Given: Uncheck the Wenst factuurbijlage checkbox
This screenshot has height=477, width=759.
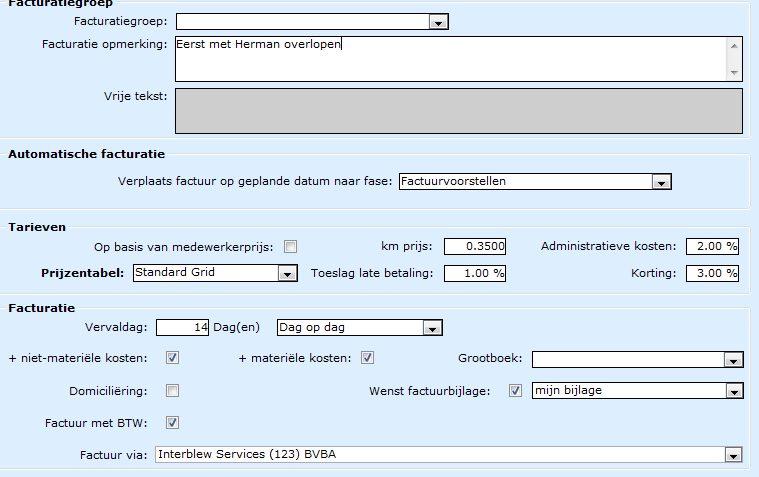Looking at the screenshot, I should [x=516, y=390].
